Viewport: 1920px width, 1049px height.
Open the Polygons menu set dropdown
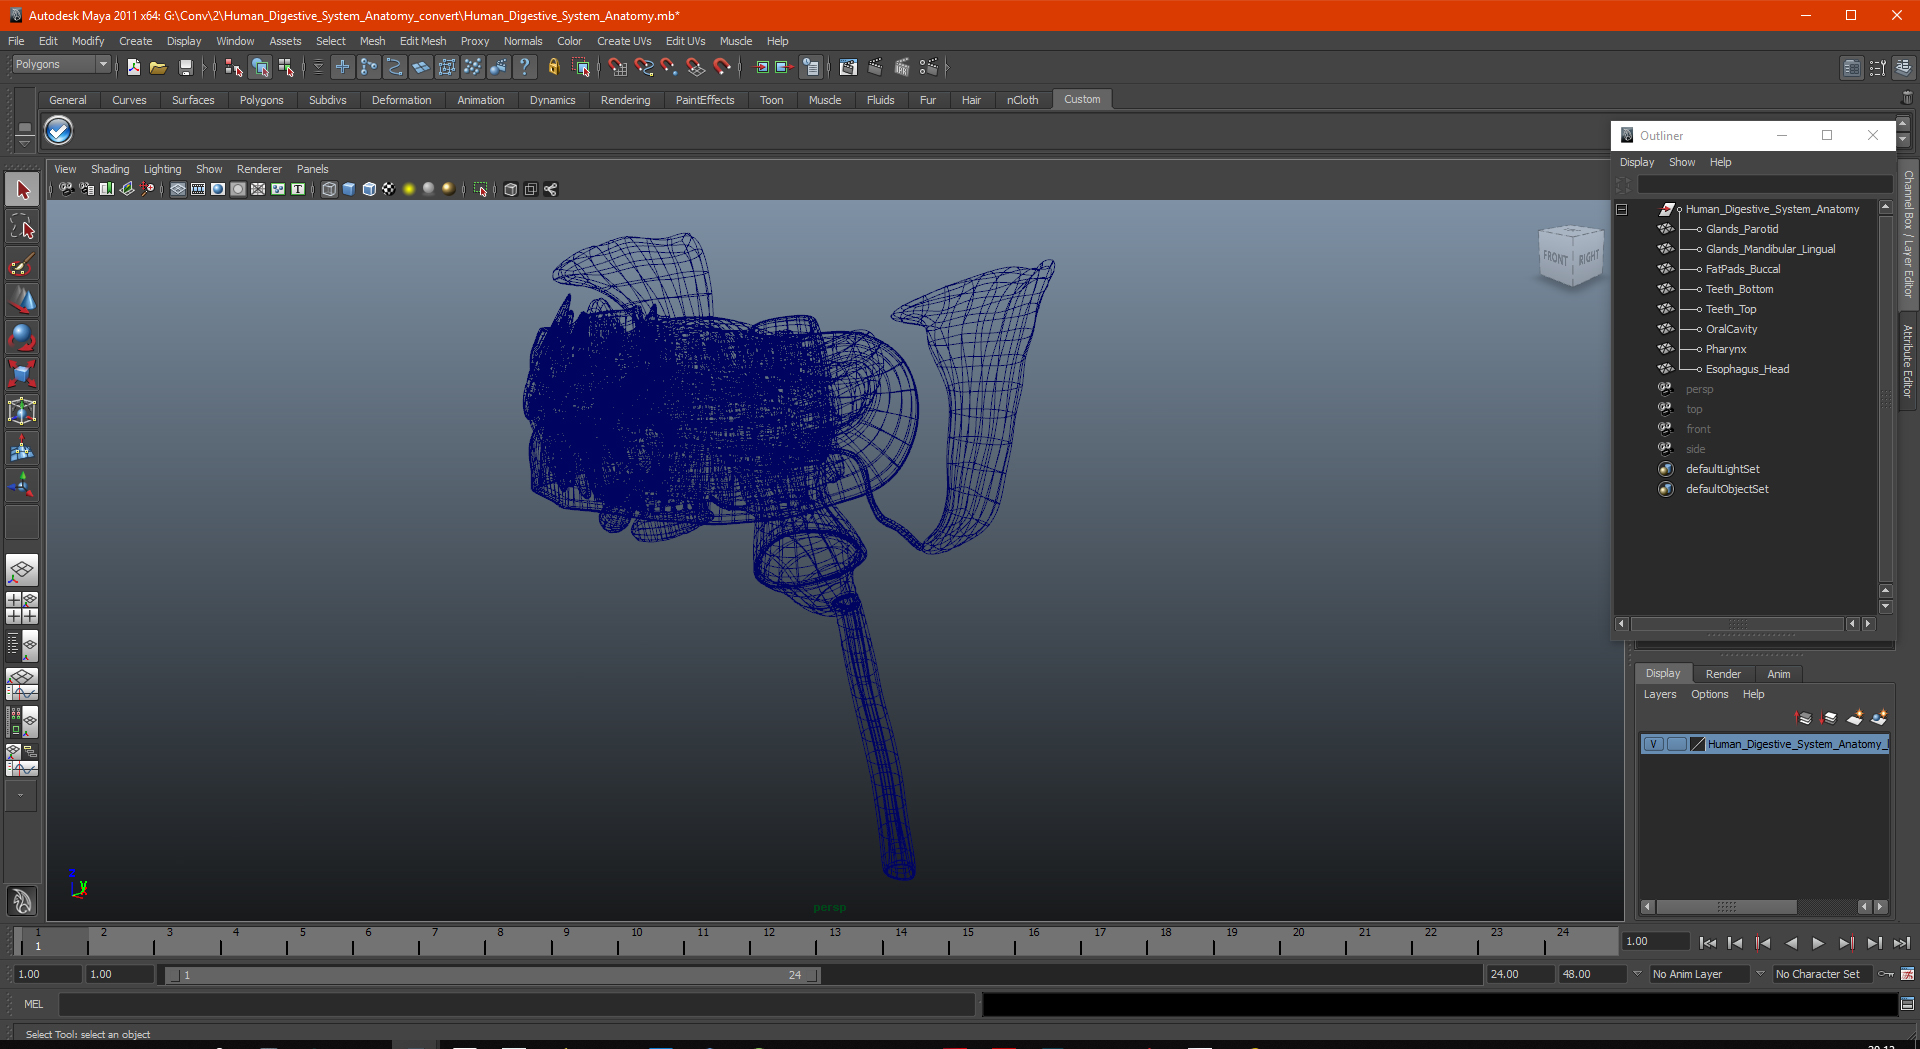click(x=61, y=64)
